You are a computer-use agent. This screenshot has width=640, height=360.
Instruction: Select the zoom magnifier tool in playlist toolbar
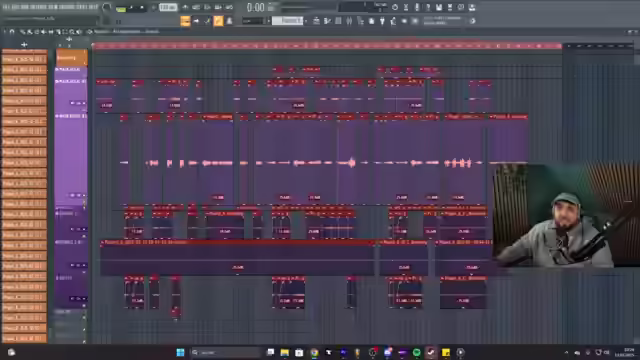pyautogui.click(x=72, y=31)
